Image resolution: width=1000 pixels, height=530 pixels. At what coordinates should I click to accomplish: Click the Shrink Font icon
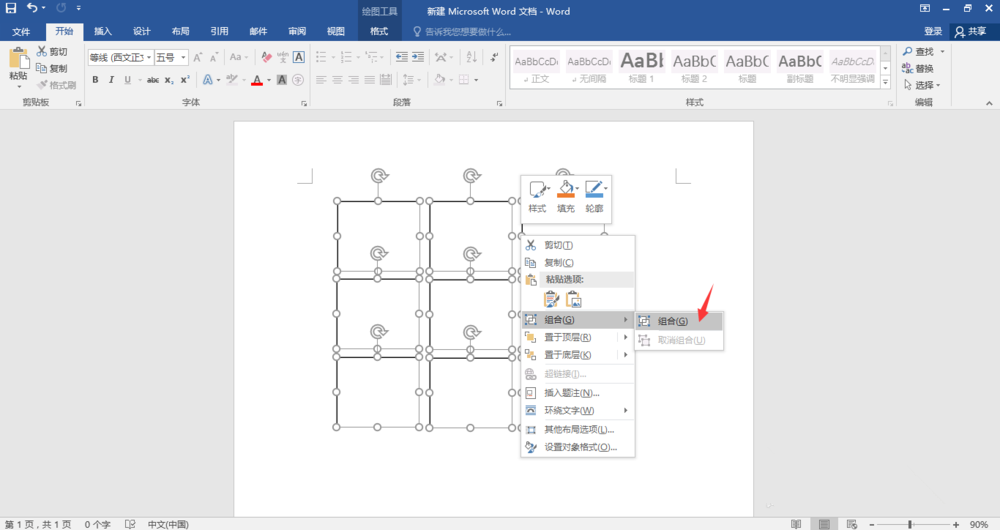click(214, 57)
